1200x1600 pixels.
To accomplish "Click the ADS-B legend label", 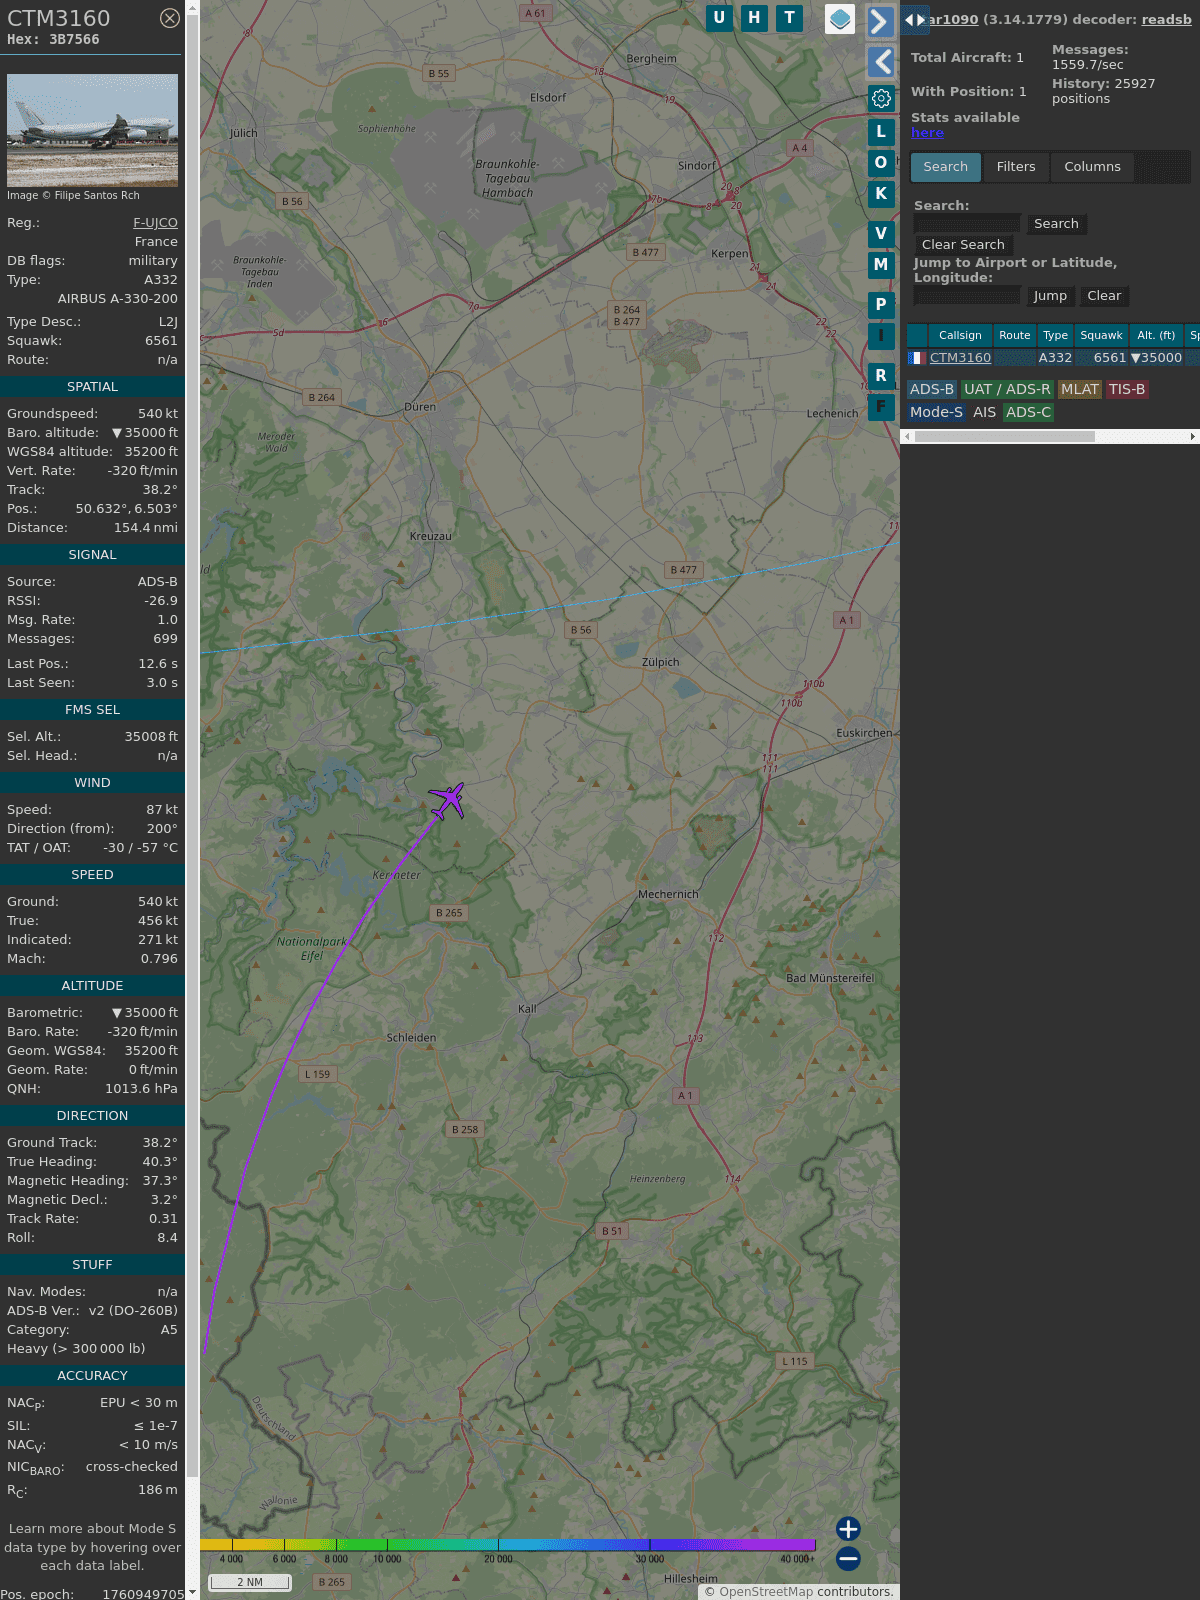I will point(932,390).
